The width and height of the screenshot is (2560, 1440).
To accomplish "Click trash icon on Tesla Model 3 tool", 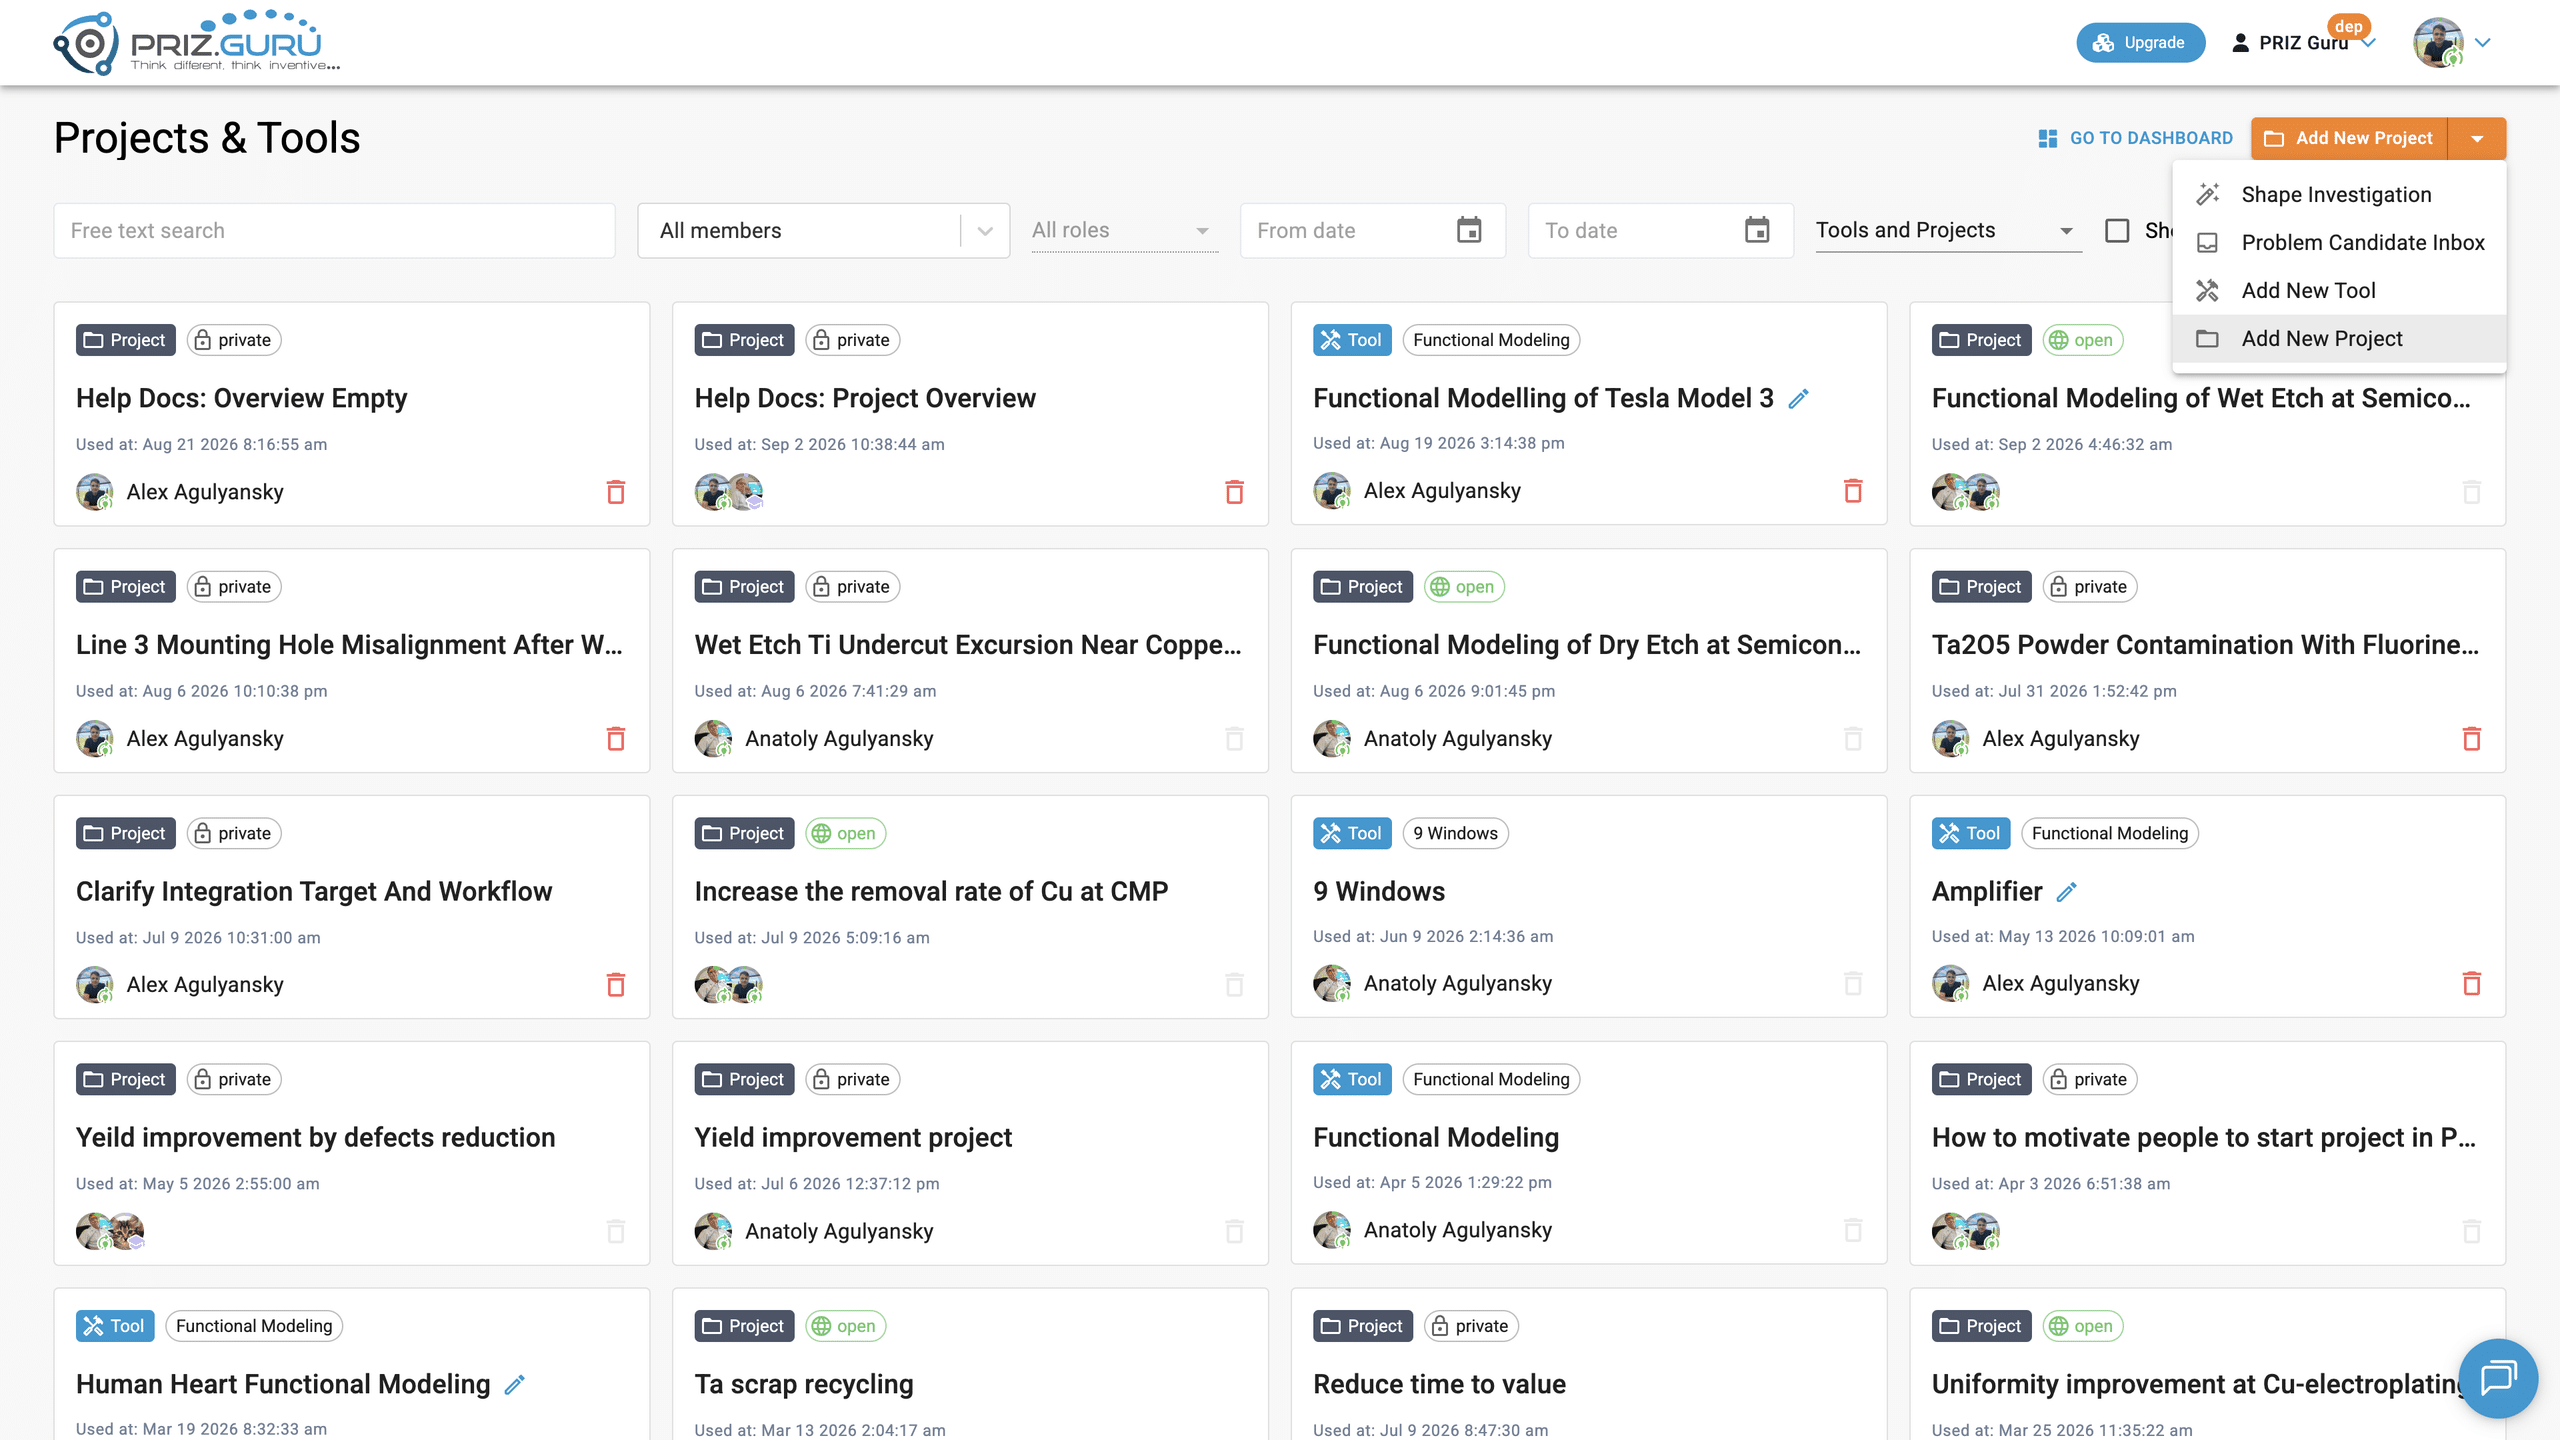I will click(x=1853, y=491).
